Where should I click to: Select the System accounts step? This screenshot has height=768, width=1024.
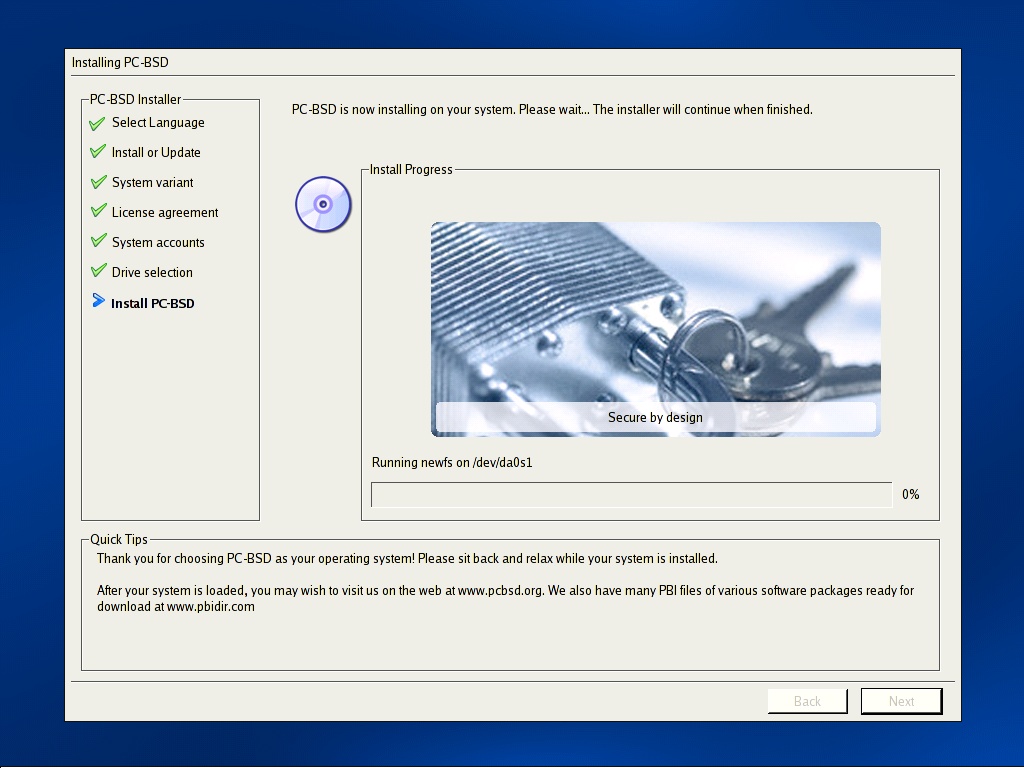pyautogui.click(x=158, y=243)
